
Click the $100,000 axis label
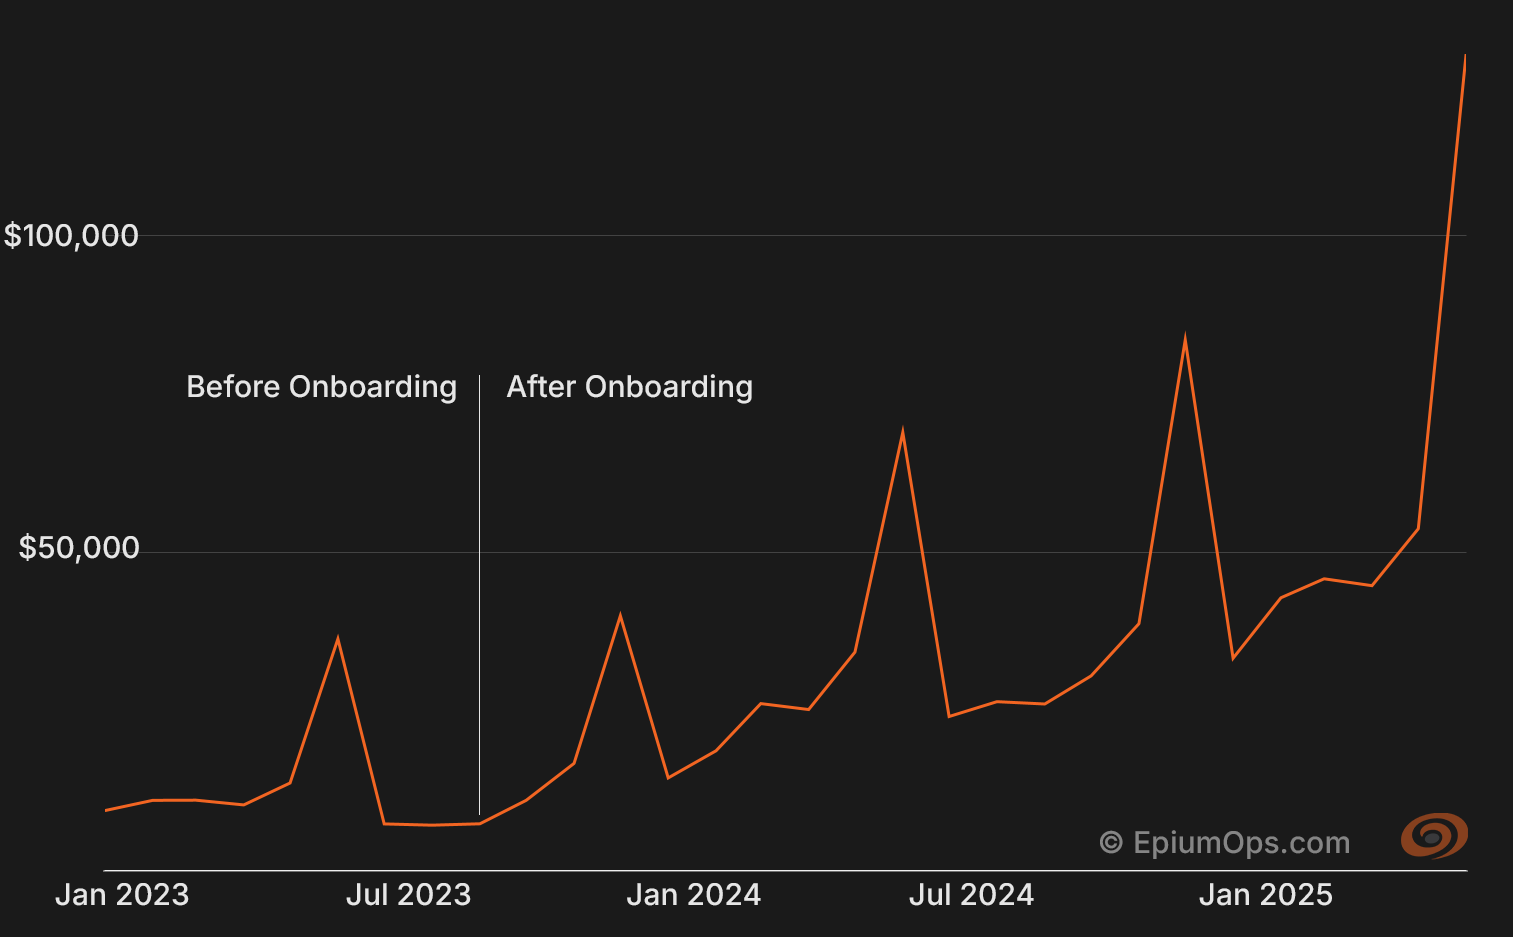point(73,235)
